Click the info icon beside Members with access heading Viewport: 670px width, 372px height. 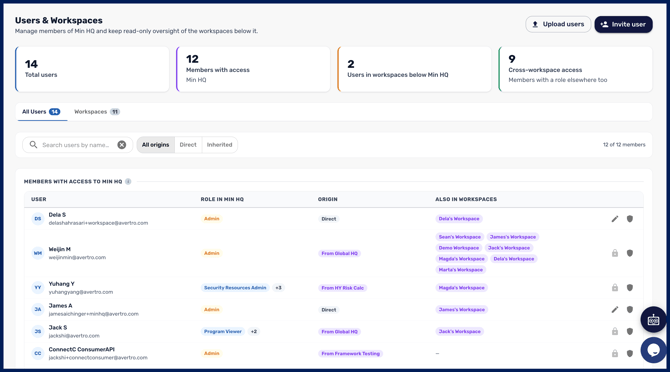[128, 182]
